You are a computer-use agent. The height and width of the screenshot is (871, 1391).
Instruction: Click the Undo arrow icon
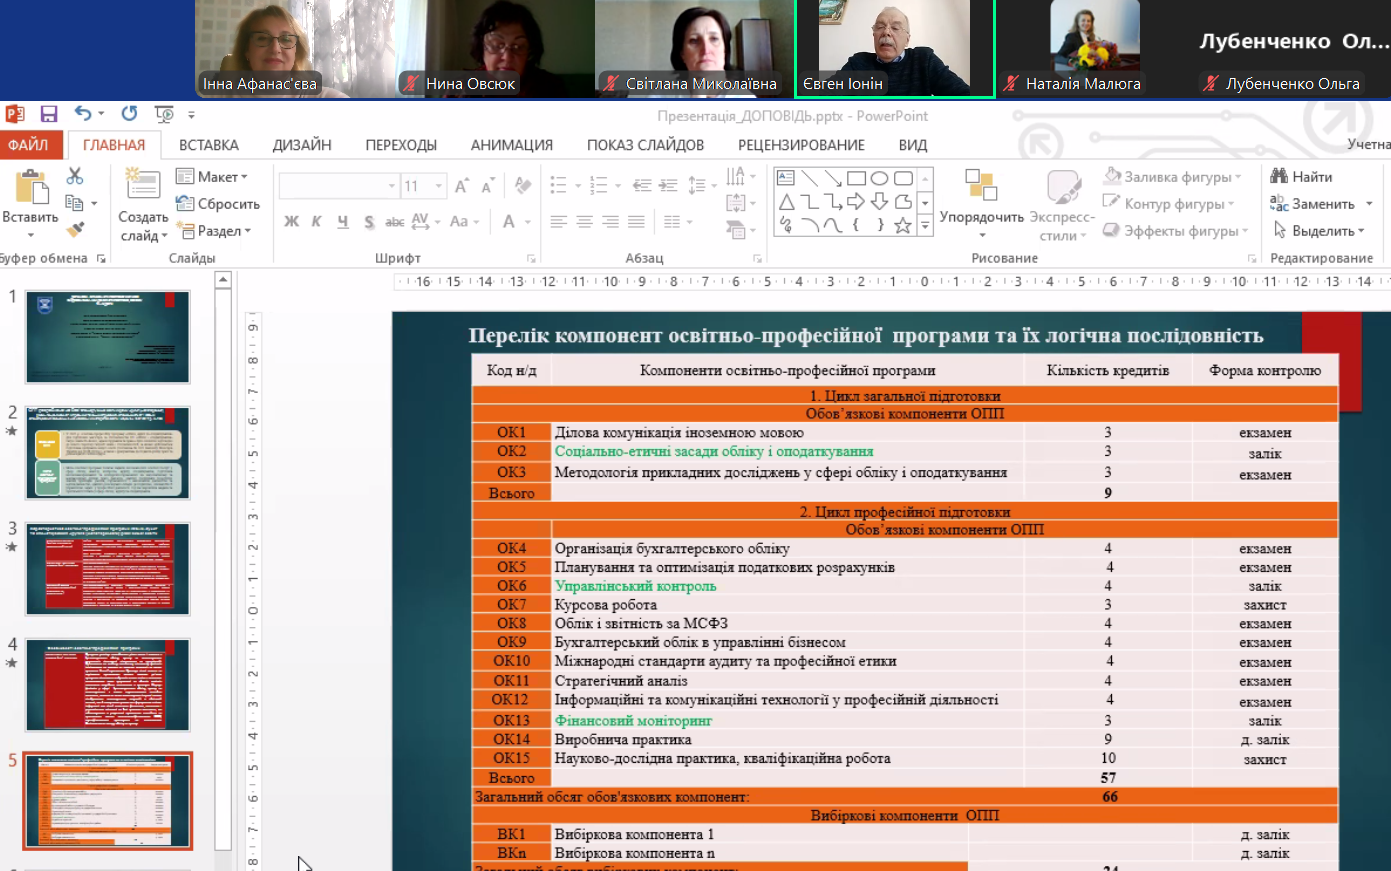[83, 114]
